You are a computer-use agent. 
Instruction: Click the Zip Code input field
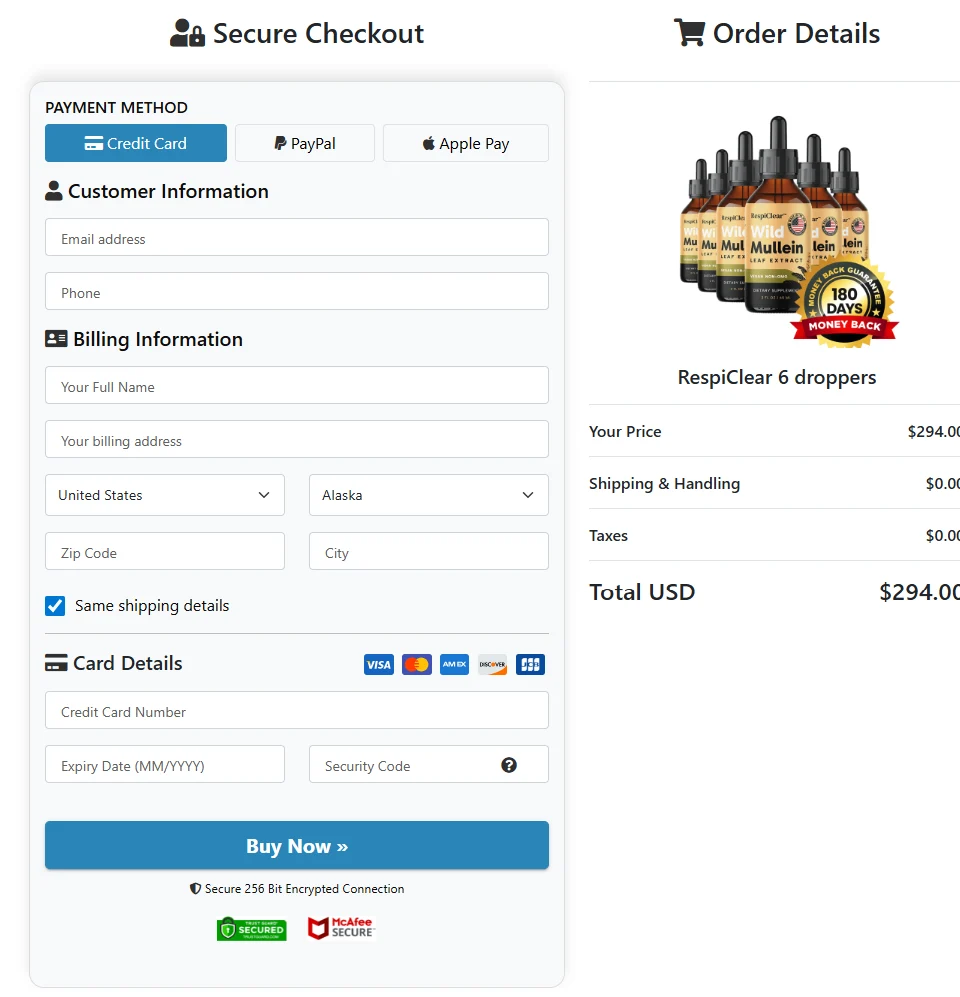(165, 551)
